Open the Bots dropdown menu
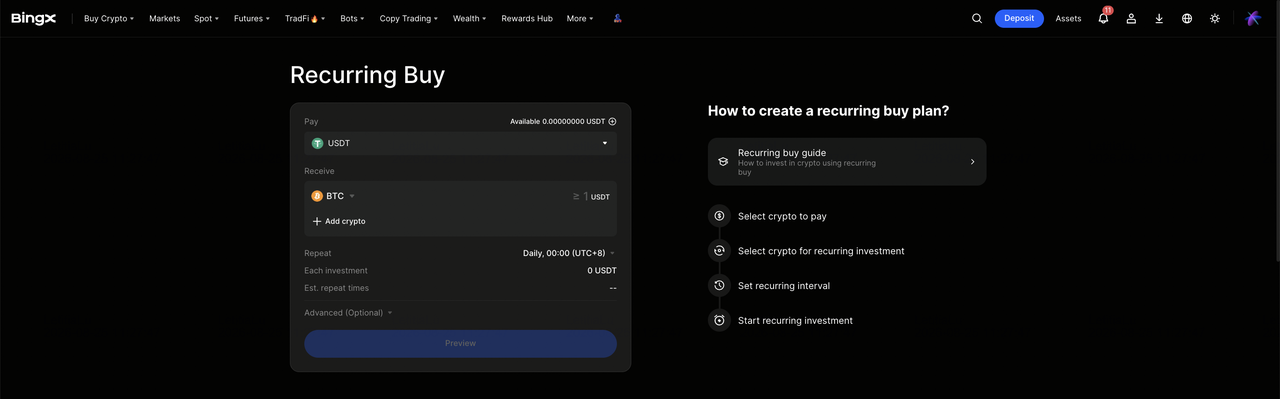 click(x=352, y=18)
